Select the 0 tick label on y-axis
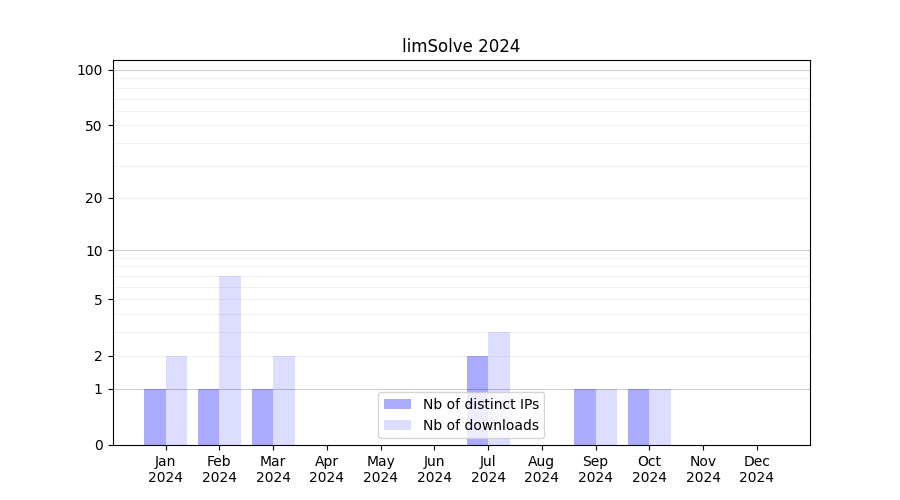The image size is (900, 500). click(x=98, y=445)
